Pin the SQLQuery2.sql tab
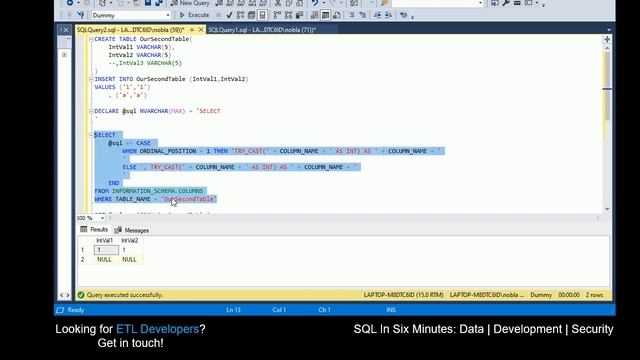Screen dimensions: 640x360 [192, 30]
